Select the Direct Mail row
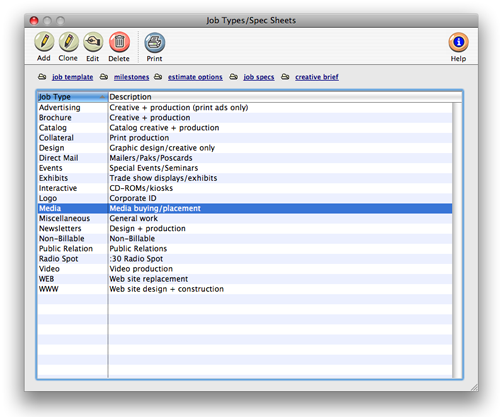500x417 pixels. pos(245,158)
